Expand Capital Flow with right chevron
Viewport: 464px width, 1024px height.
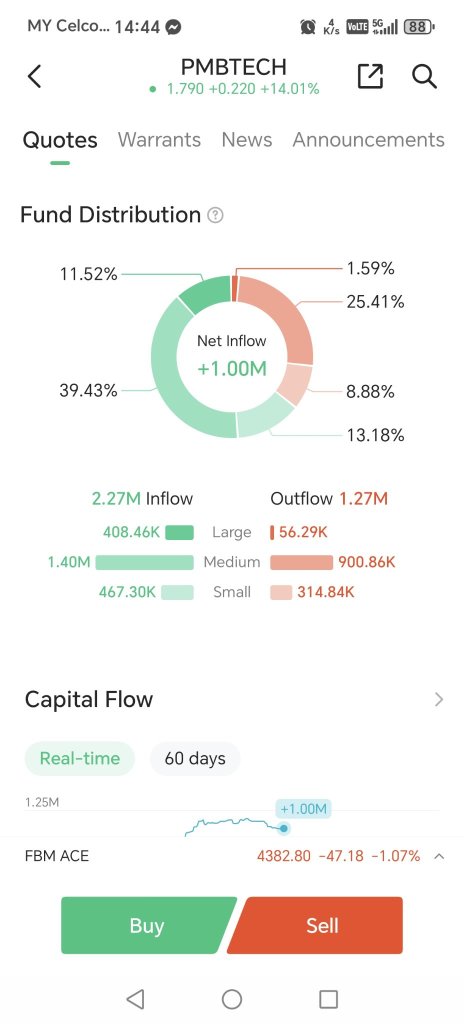439,699
